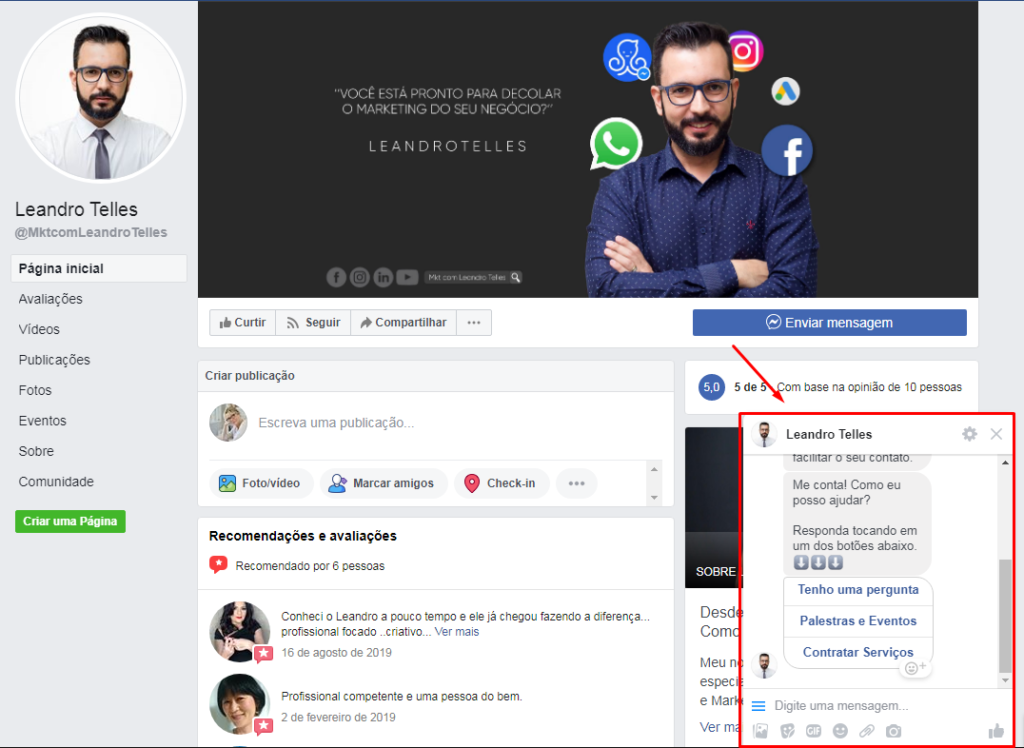This screenshot has width=1024, height=748.
Task: Click recommendation star icon beside heading
Action: (218, 565)
